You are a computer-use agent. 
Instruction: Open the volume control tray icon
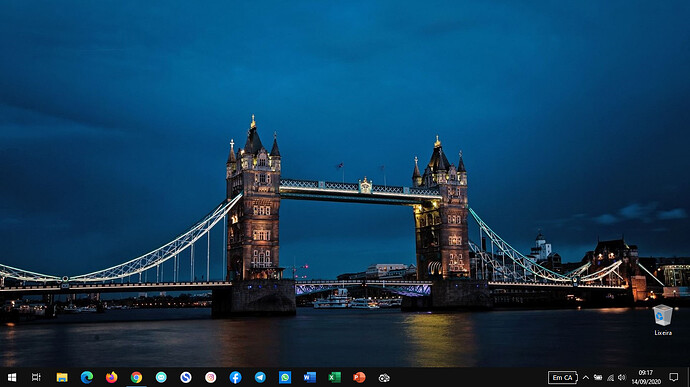click(621, 377)
